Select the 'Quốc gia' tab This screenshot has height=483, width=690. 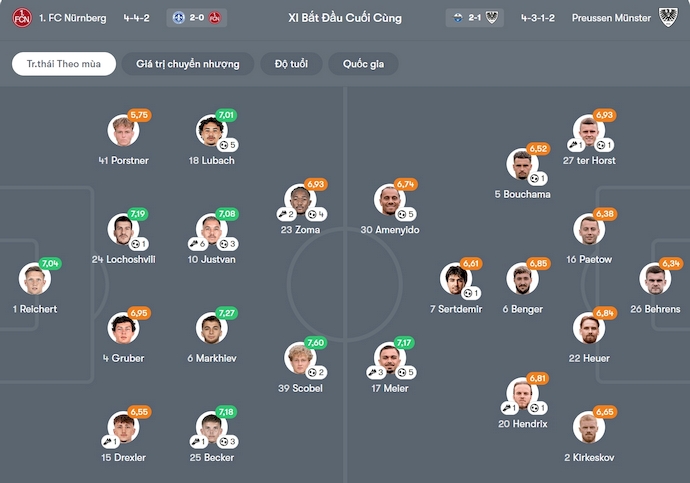364,64
